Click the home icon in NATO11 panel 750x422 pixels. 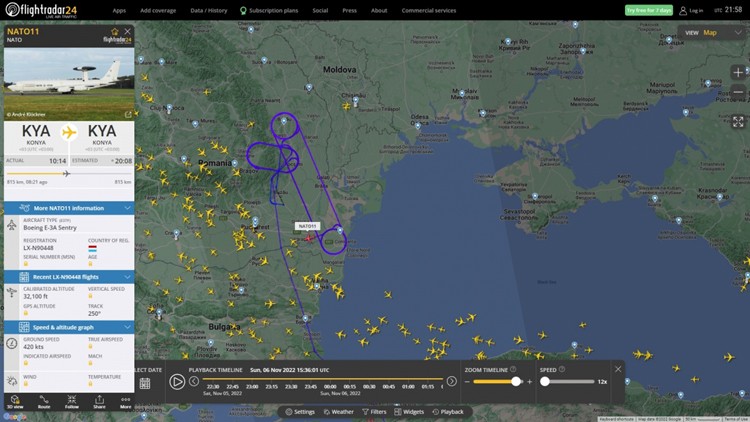[x=115, y=31]
